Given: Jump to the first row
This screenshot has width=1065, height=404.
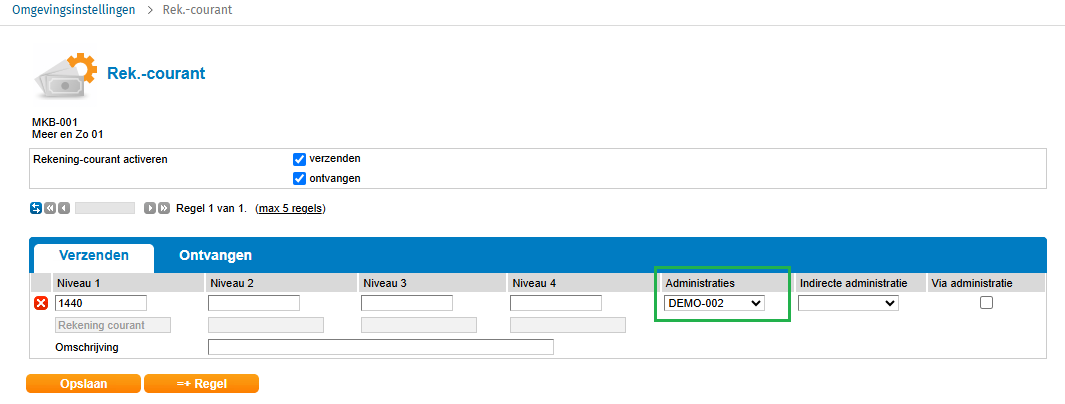Looking at the screenshot, I should click(50, 208).
